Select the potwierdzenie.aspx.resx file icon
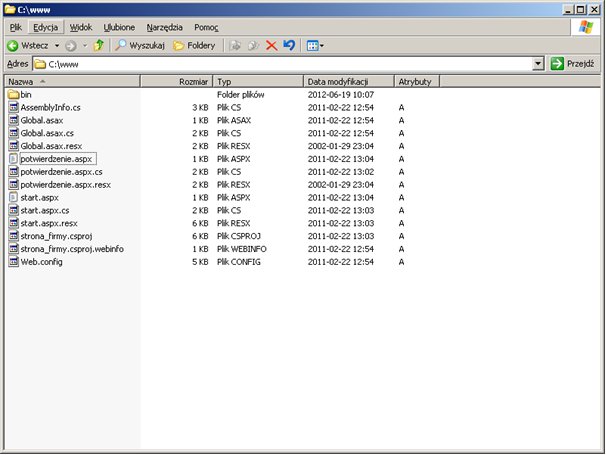This screenshot has width=606, height=455. tap(14, 184)
